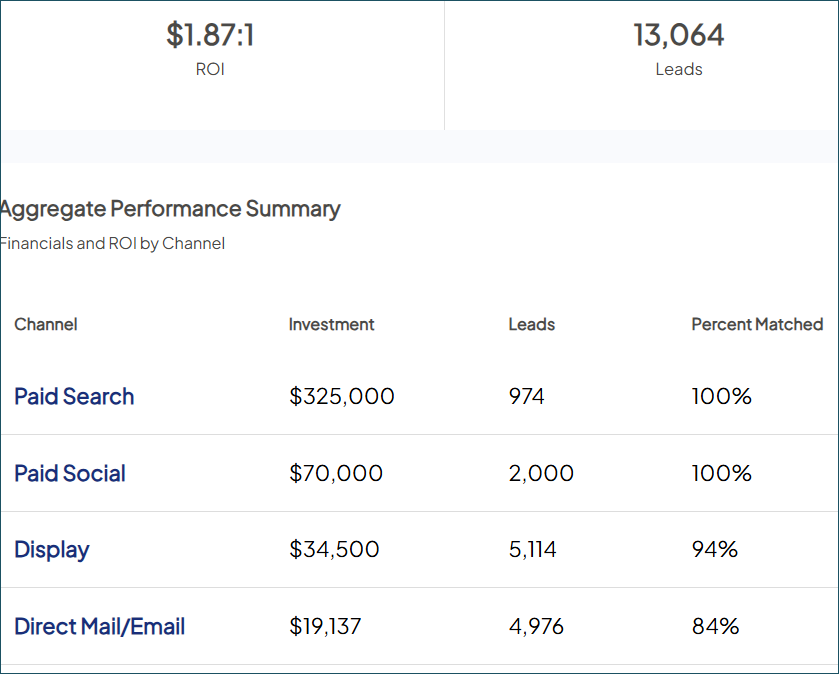Open the Paid Search channel details

coord(74,396)
